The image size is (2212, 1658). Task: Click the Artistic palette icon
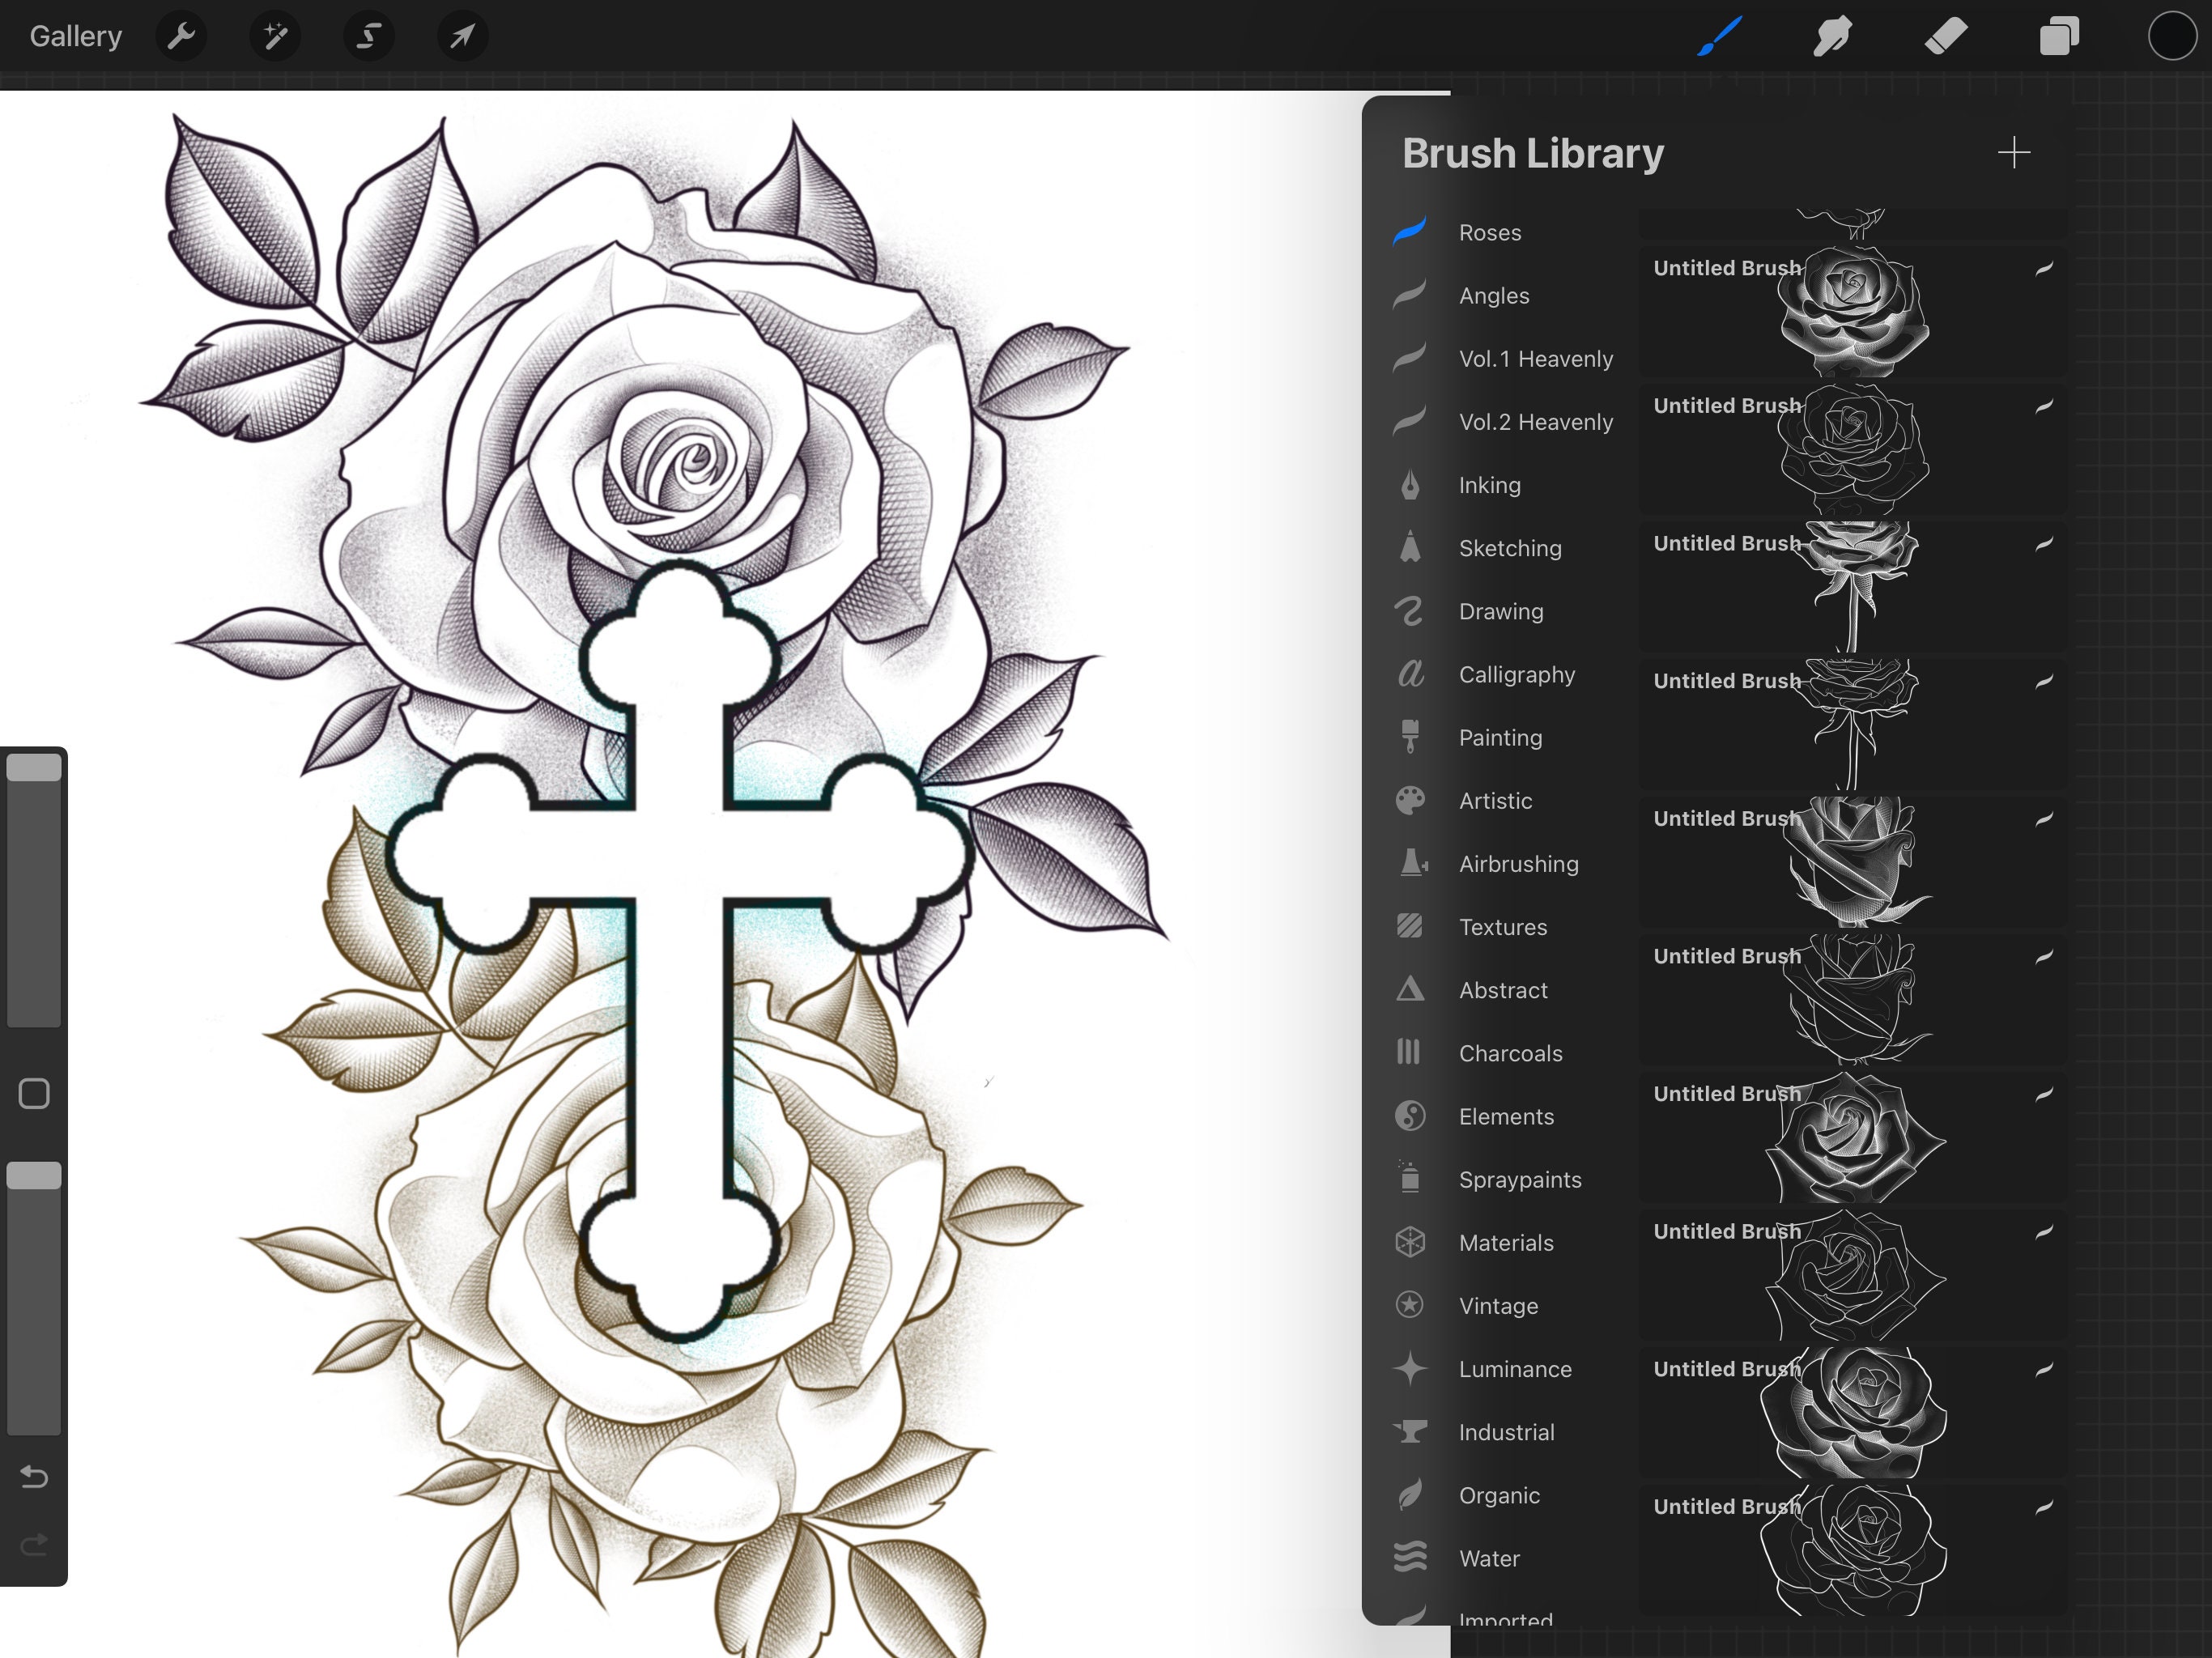tap(1410, 800)
